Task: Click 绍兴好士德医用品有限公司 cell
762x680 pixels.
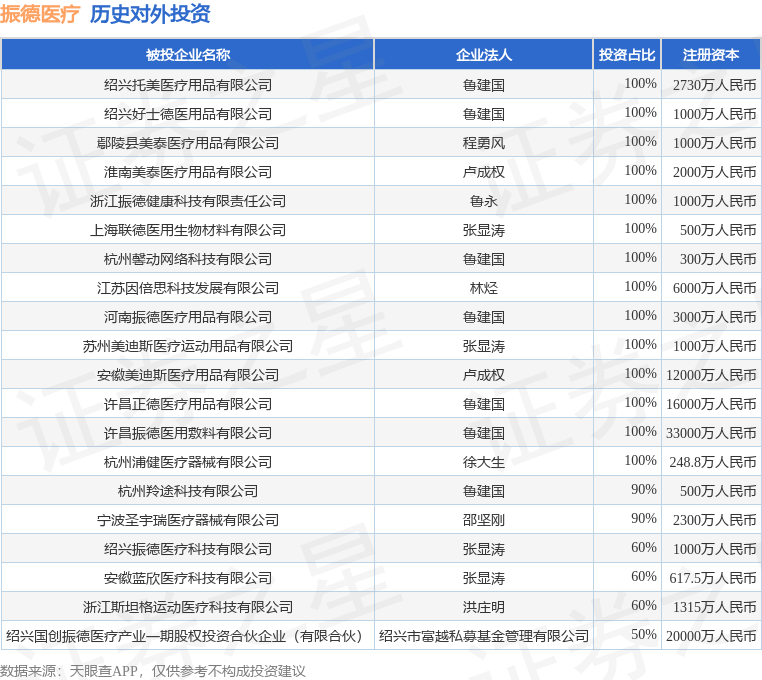Action: point(188,114)
